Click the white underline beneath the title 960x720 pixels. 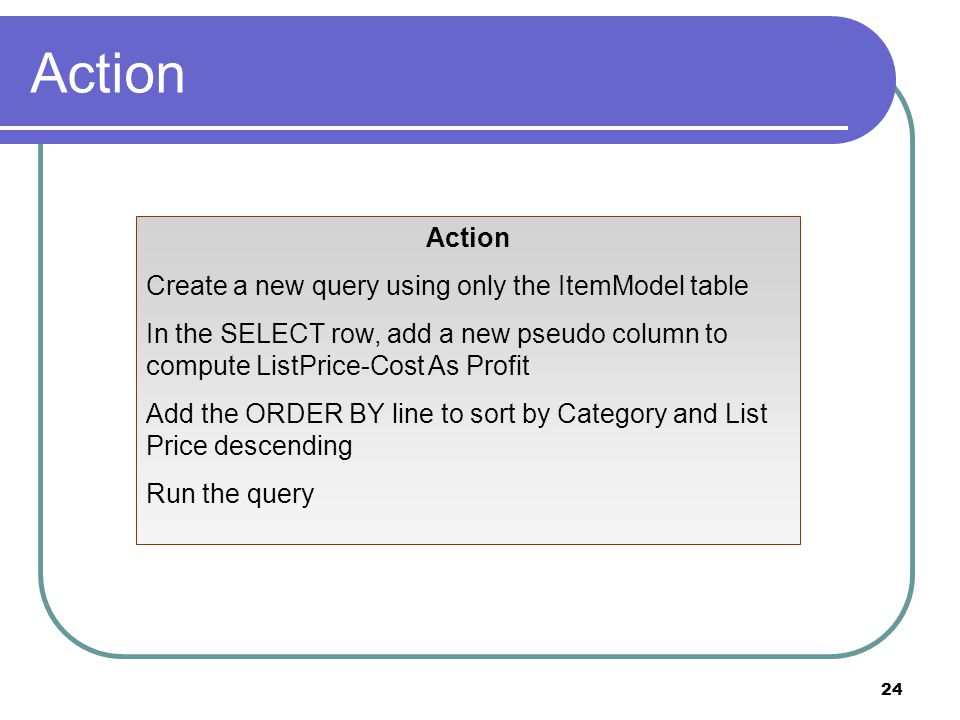click(x=424, y=128)
